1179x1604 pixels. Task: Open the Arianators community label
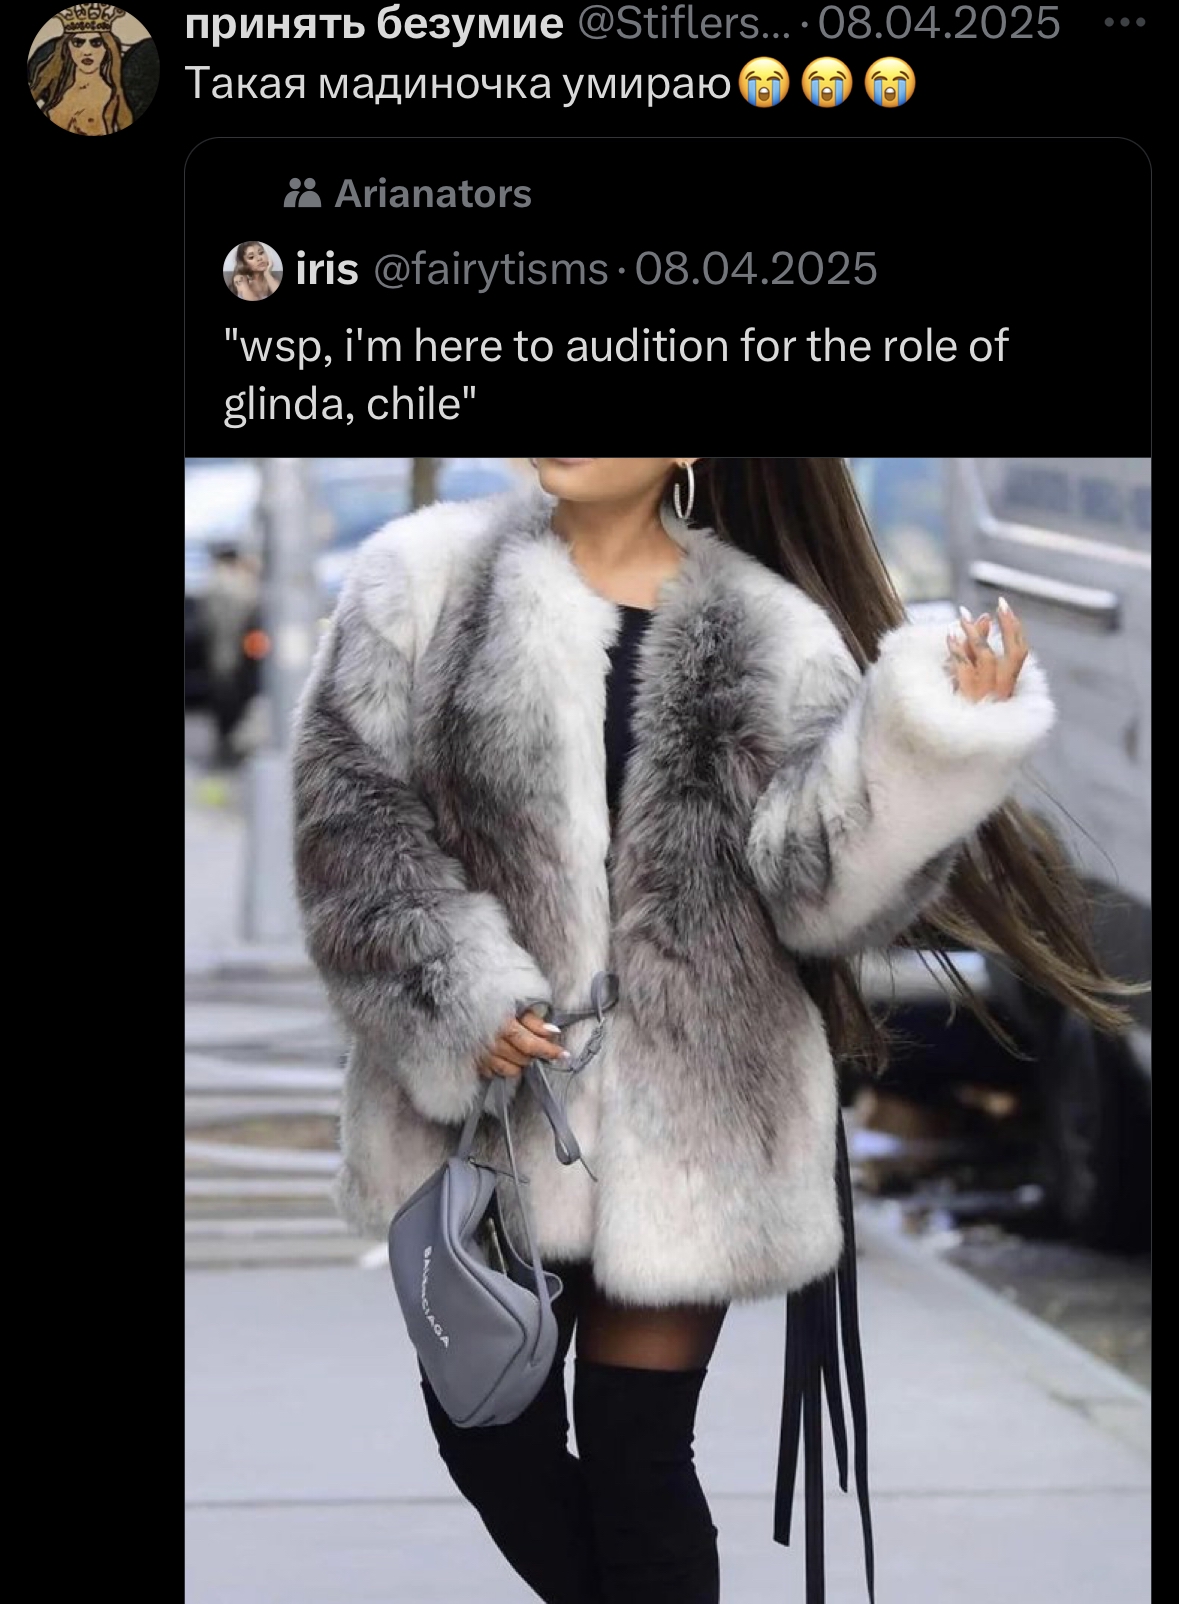tap(433, 193)
